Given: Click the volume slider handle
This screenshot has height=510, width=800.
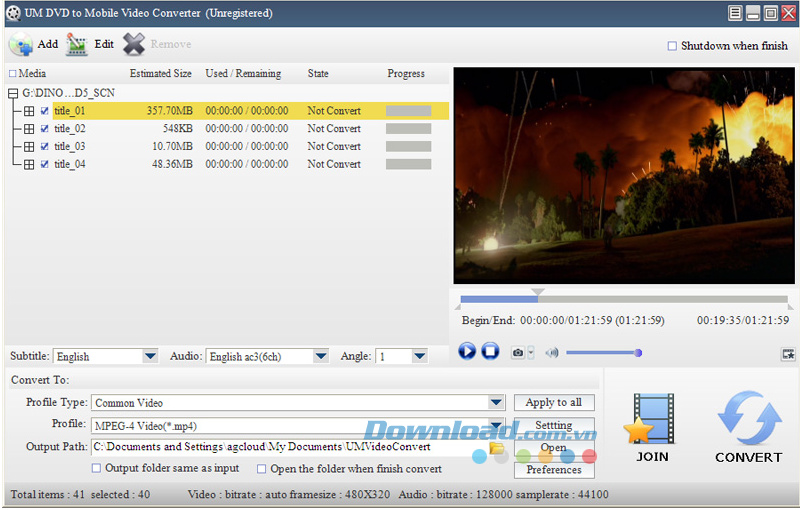Looking at the screenshot, I should click(638, 352).
